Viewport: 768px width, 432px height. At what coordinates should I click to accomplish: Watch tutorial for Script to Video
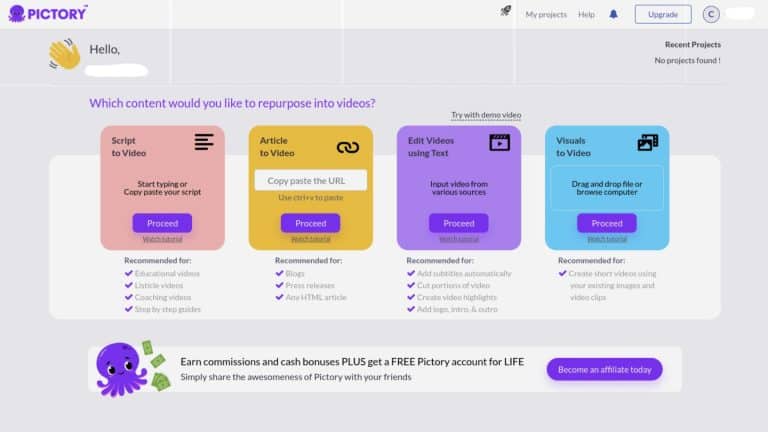point(162,239)
